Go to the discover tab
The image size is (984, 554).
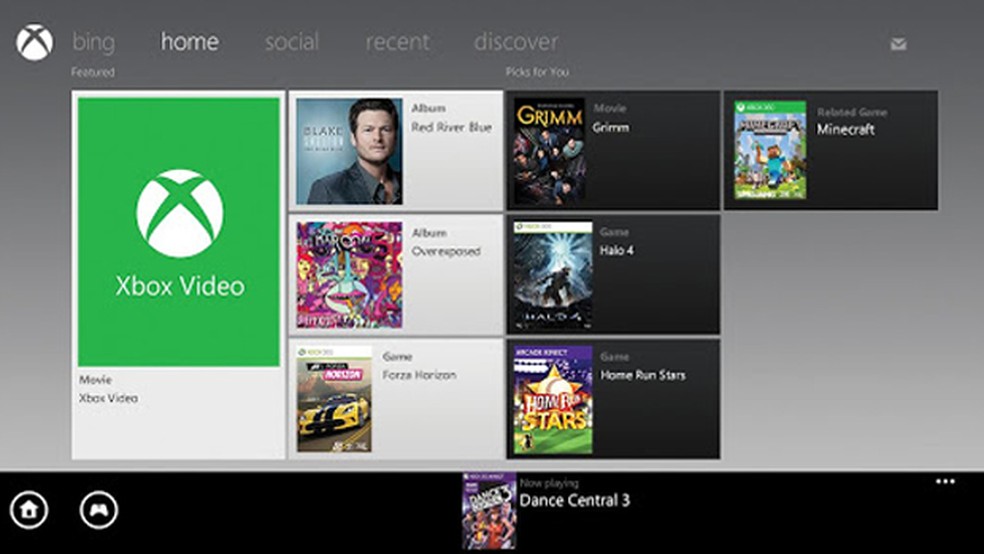click(516, 41)
